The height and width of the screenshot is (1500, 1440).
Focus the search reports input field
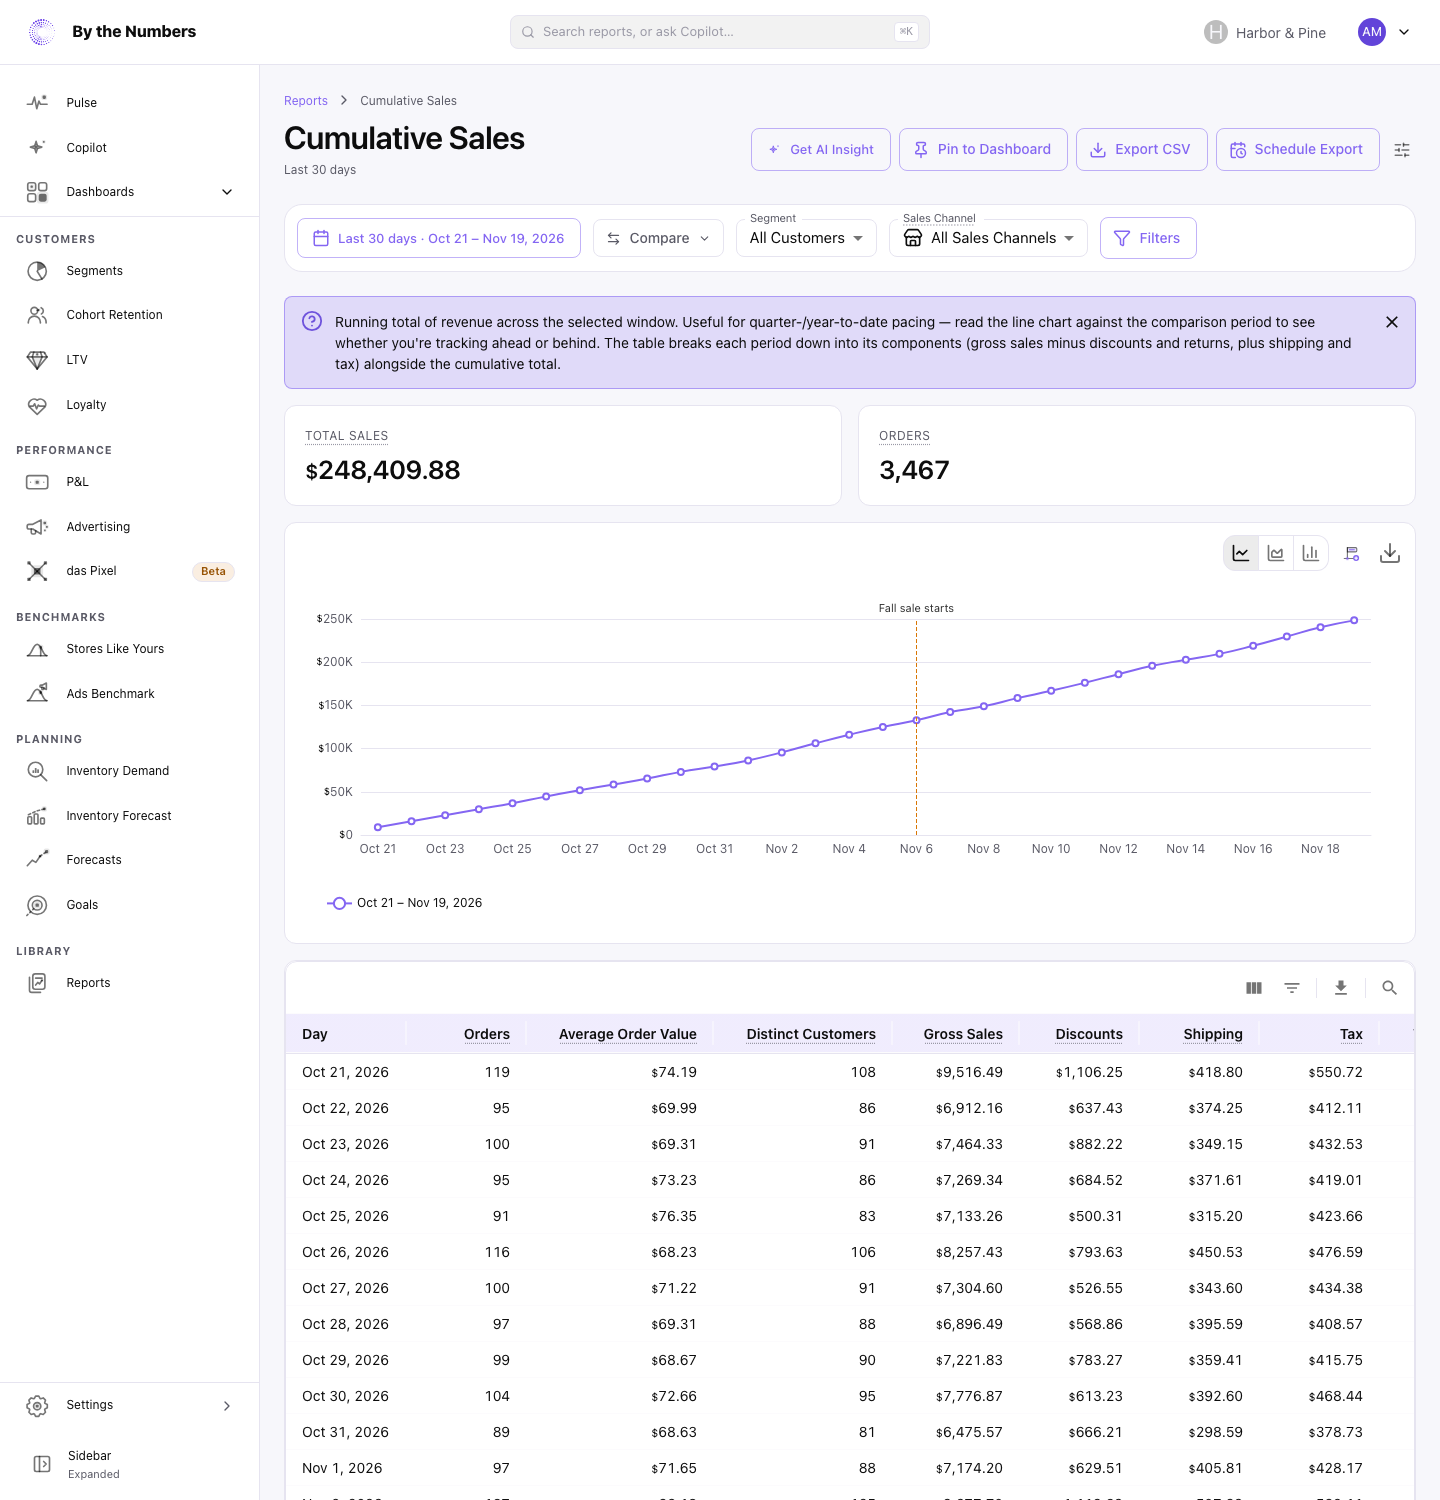click(719, 32)
